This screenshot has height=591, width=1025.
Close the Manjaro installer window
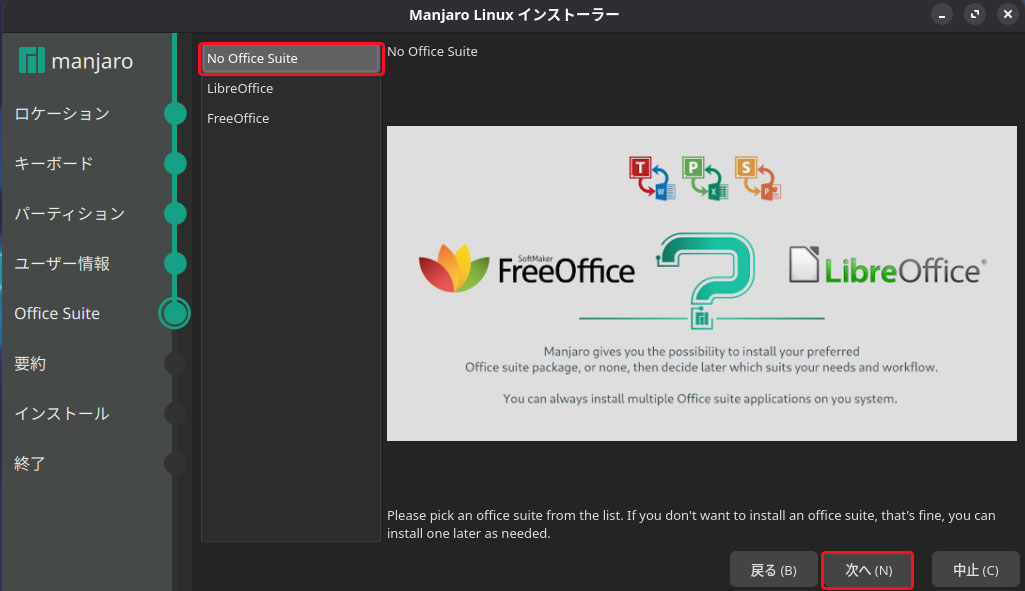(x=1008, y=14)
